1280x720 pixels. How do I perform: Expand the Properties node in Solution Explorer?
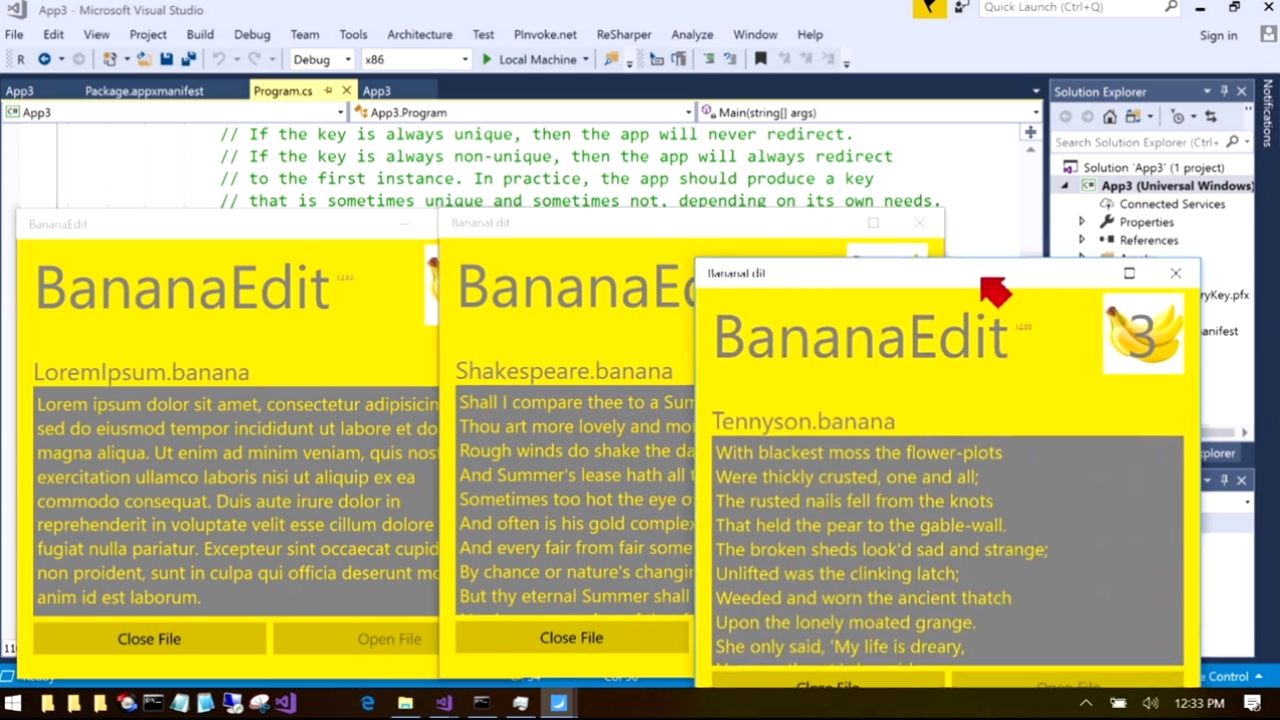coord(1081,222)
